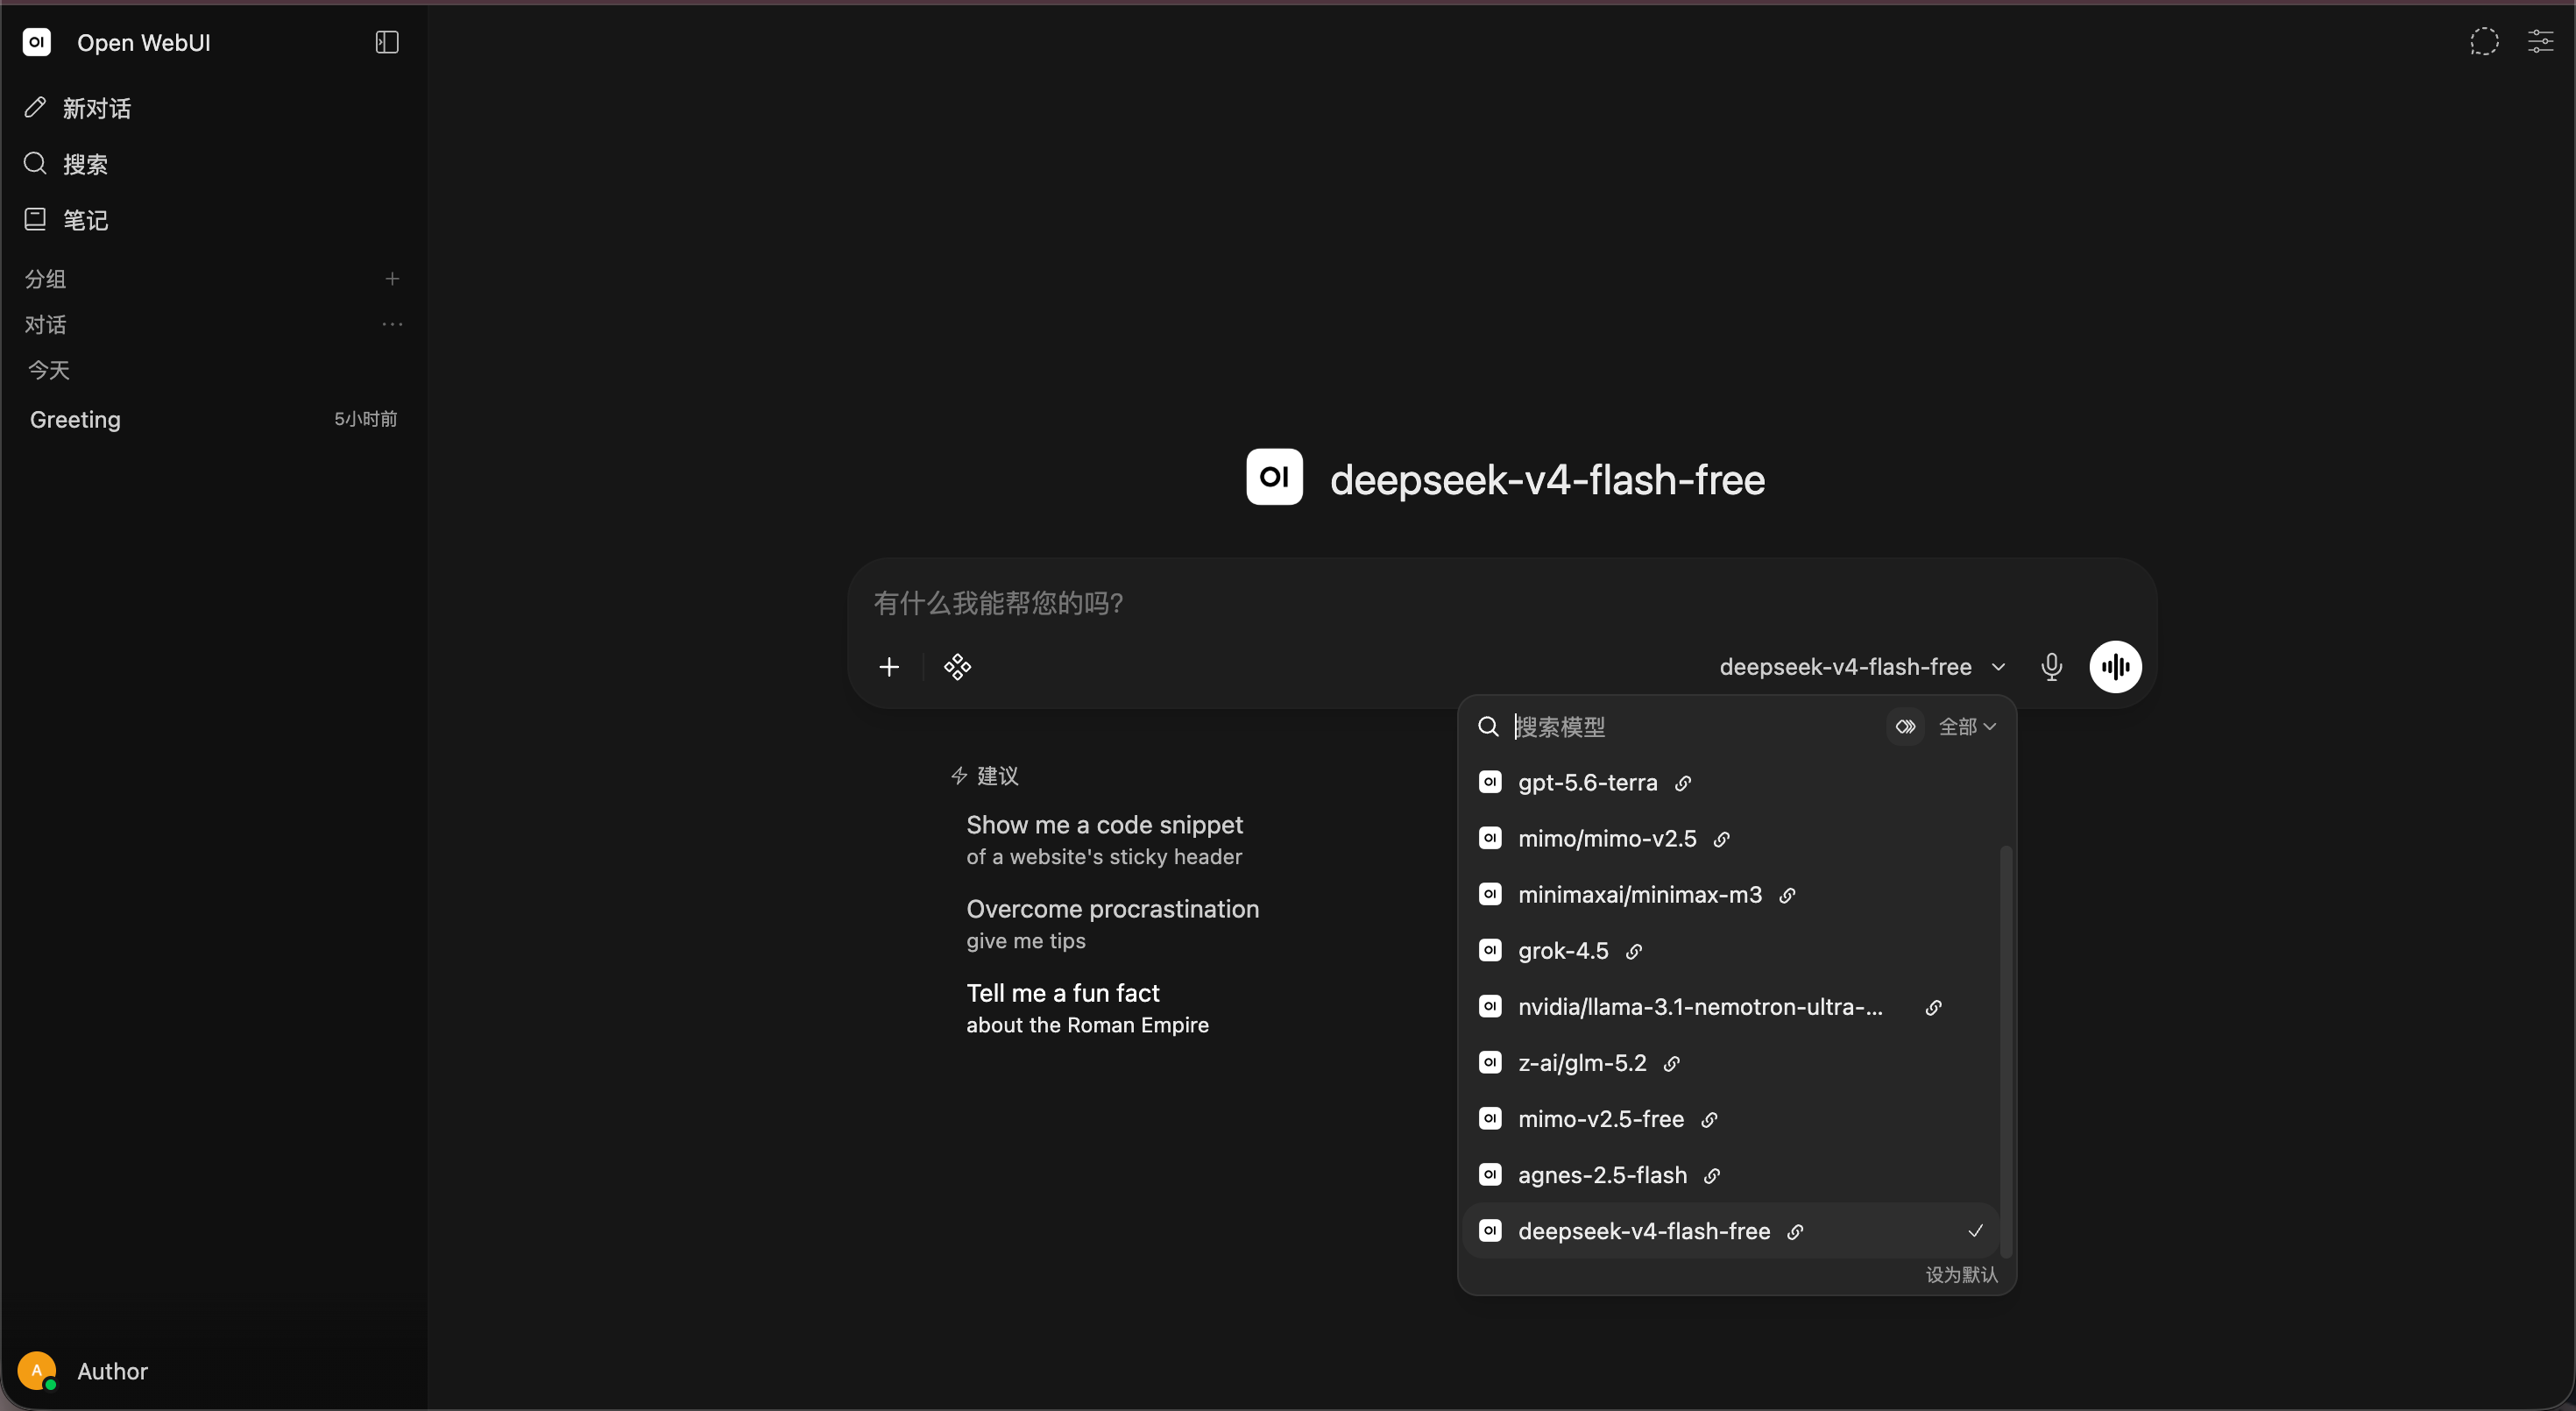This screenshot has height=1411, width=2576.
Task: Open the 搜索 sidebar item
Action: pyautogui.click(x=213, y=164)
